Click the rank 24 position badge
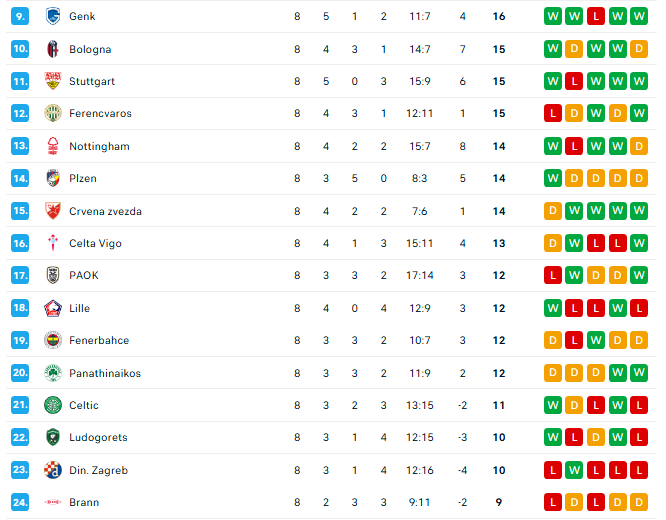666x520 pixels. [20, 502]
